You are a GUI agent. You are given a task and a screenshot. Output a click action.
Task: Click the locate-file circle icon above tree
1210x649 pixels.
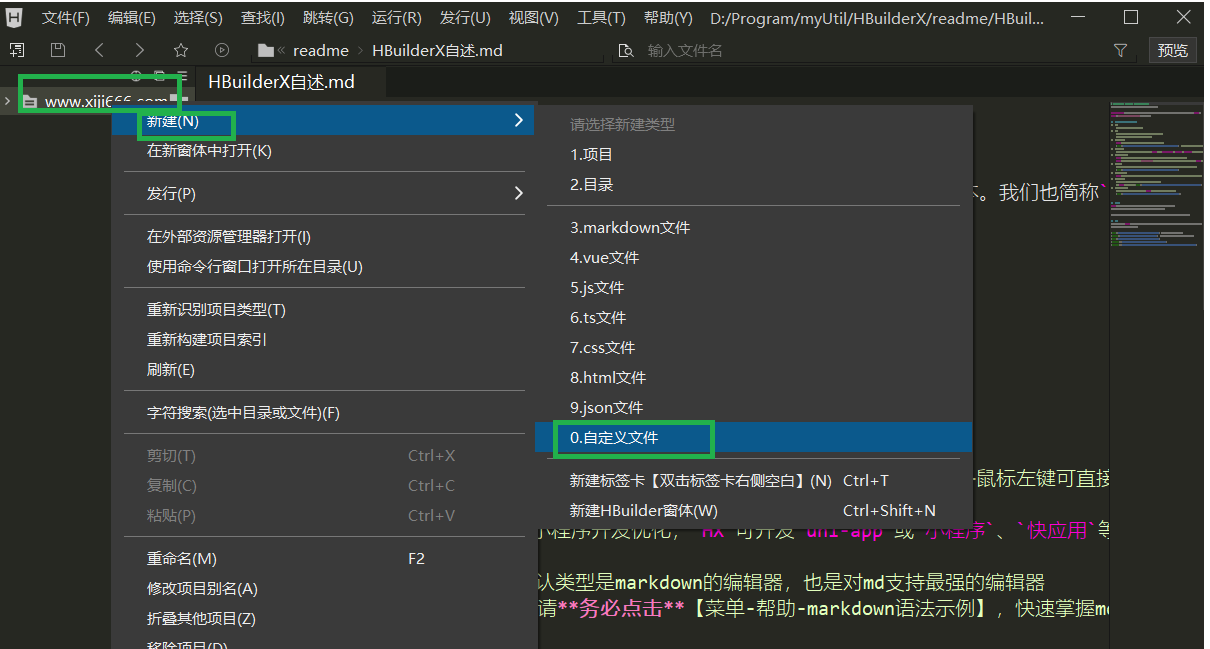tap(136, 76)
